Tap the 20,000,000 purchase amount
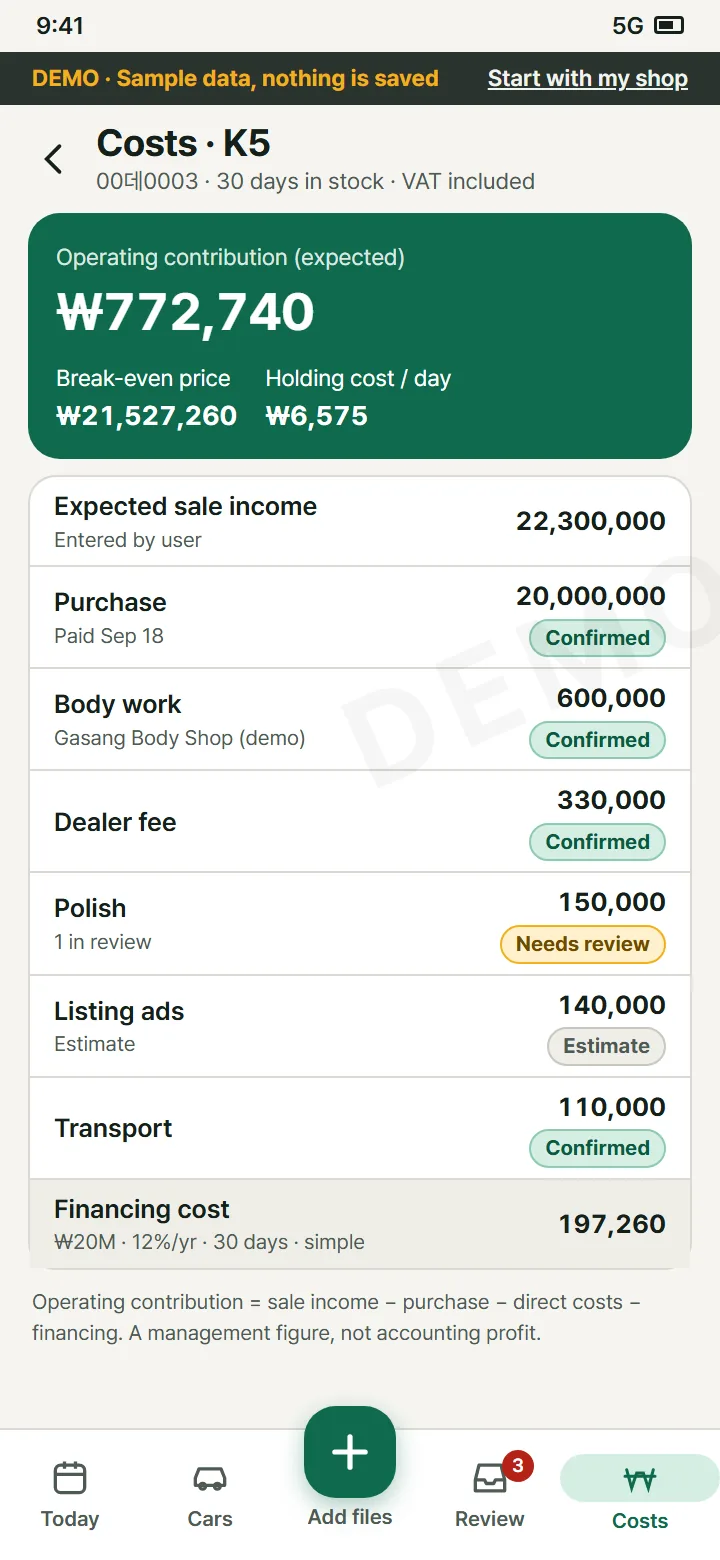Viewport: 720px width, 1560px height. [x=591, y=596]
